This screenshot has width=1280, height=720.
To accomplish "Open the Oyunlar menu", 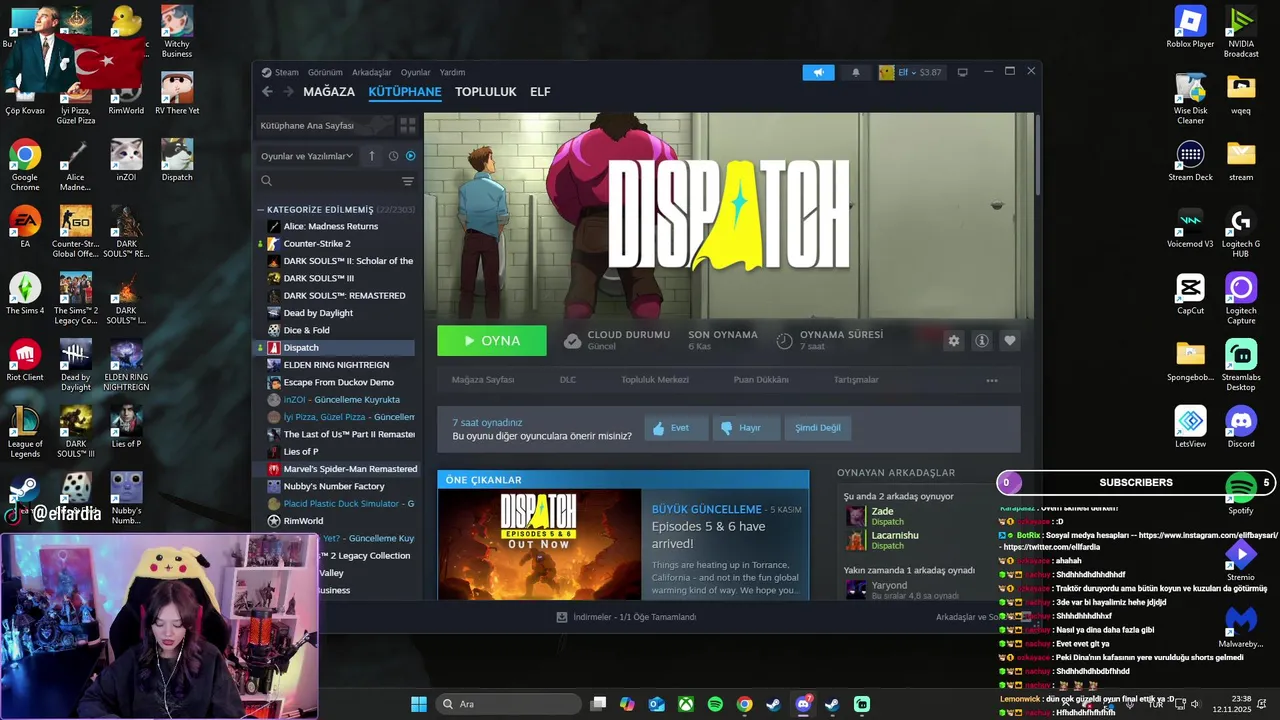I will (x=416, y=72).
